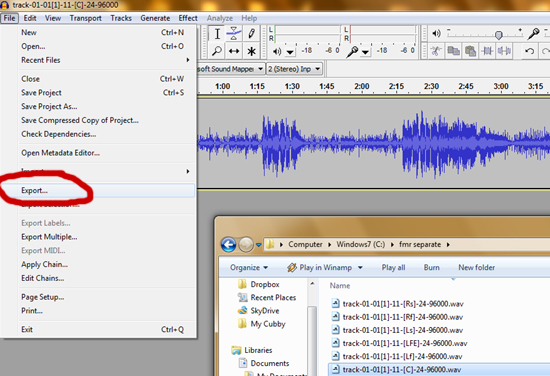Open the output meter dropdown arrow
The width and height of the screenshot is (550, 376).
coord(290,53)
